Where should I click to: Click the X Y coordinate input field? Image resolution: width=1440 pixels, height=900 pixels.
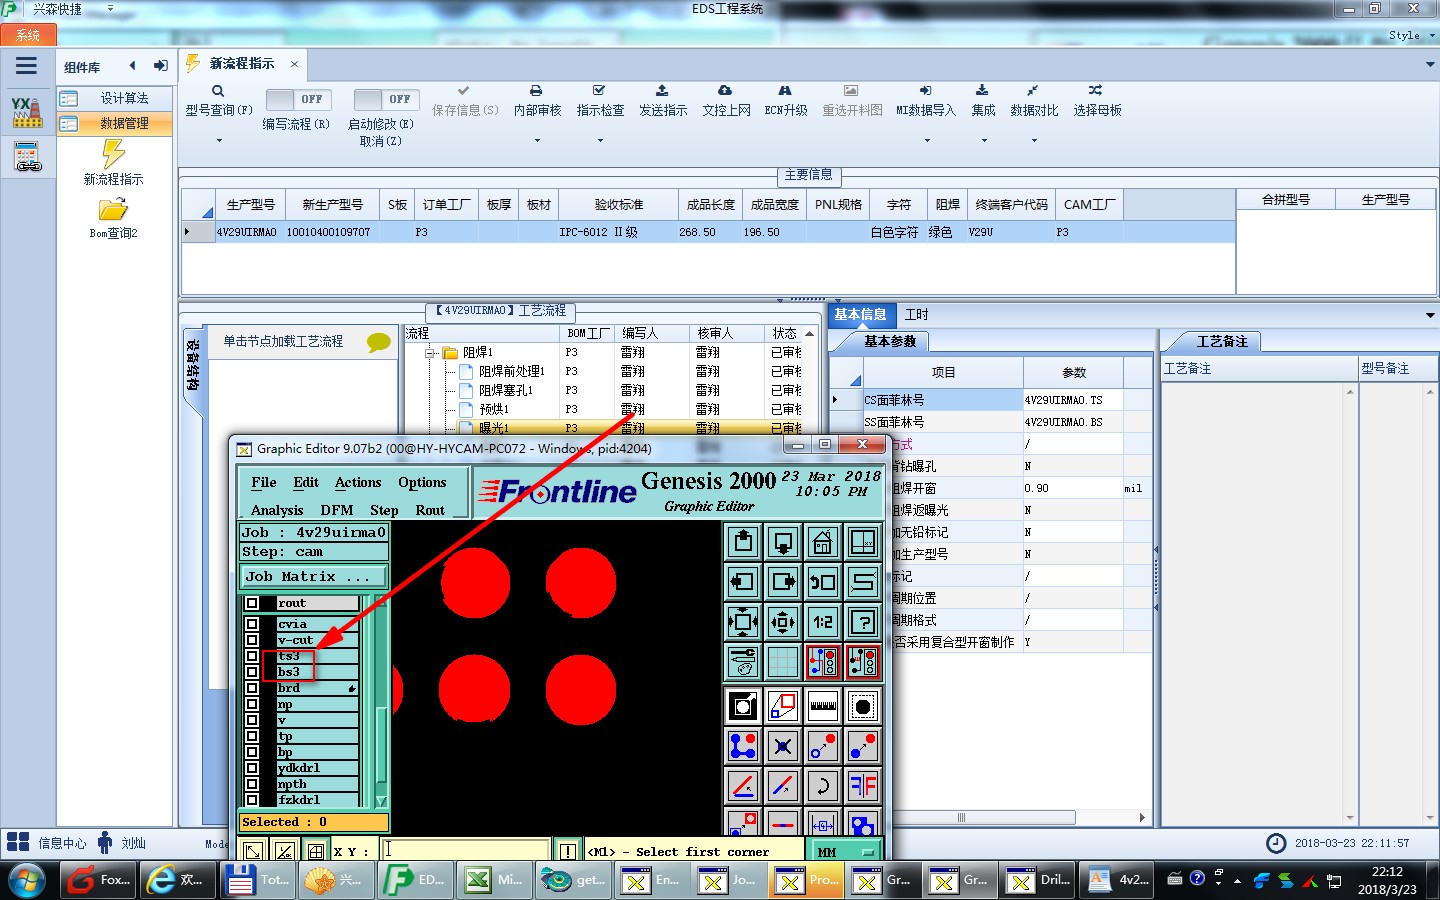tap(465, 851)
